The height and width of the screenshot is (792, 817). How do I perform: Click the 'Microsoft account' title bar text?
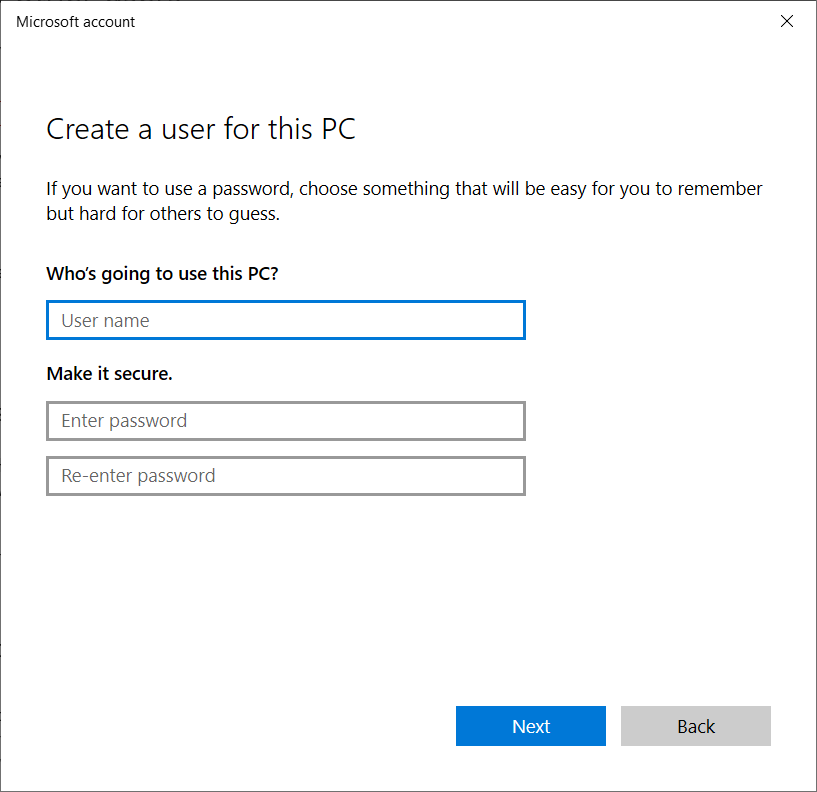point(74,21)
